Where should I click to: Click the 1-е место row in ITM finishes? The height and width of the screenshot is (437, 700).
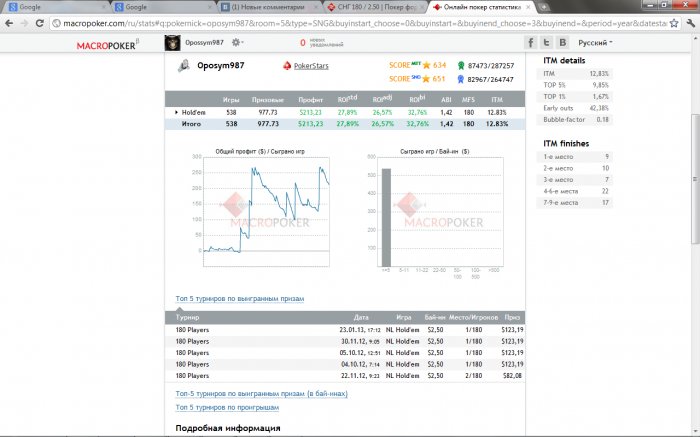[575, 157]
